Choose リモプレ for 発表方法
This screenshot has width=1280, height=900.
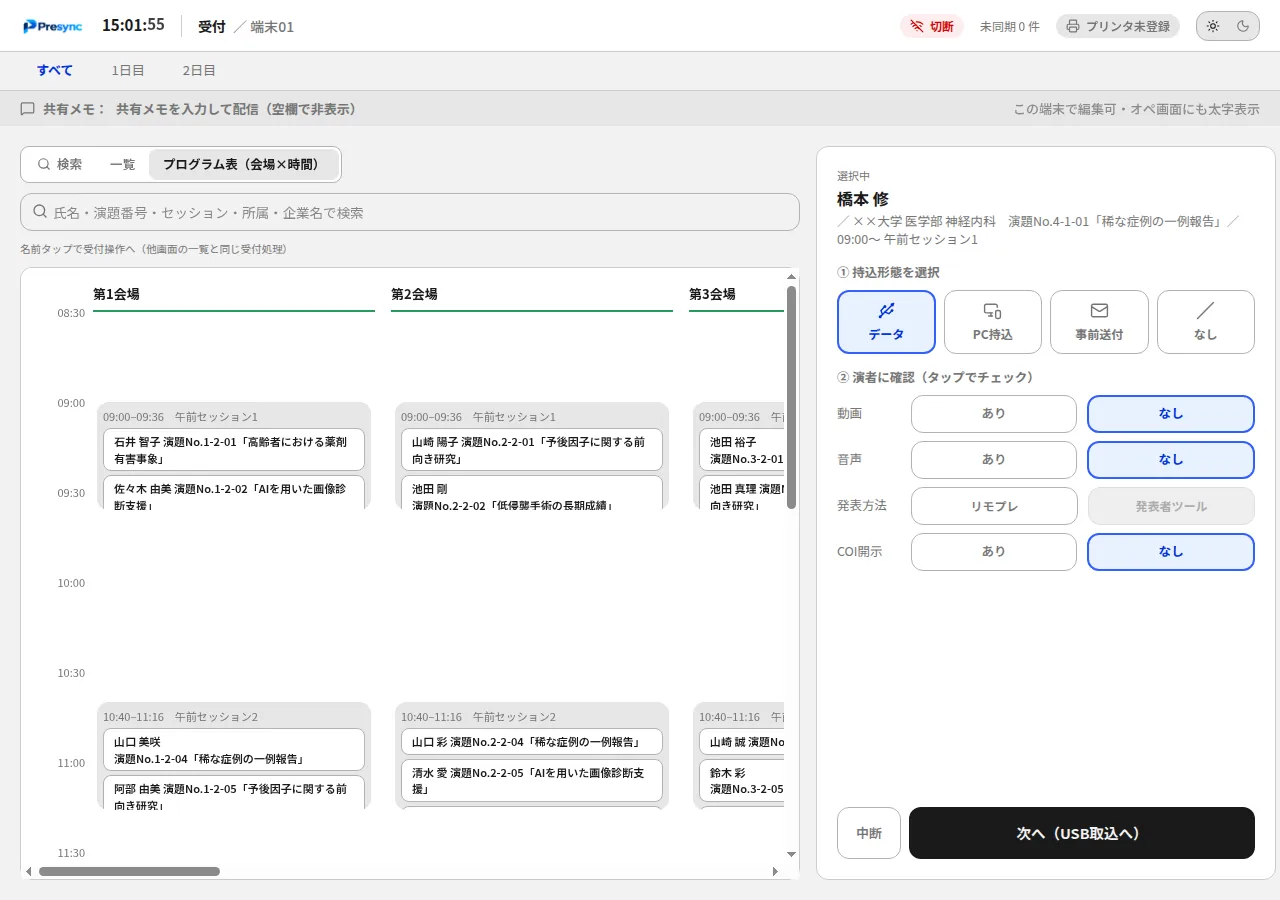[994, 506]
